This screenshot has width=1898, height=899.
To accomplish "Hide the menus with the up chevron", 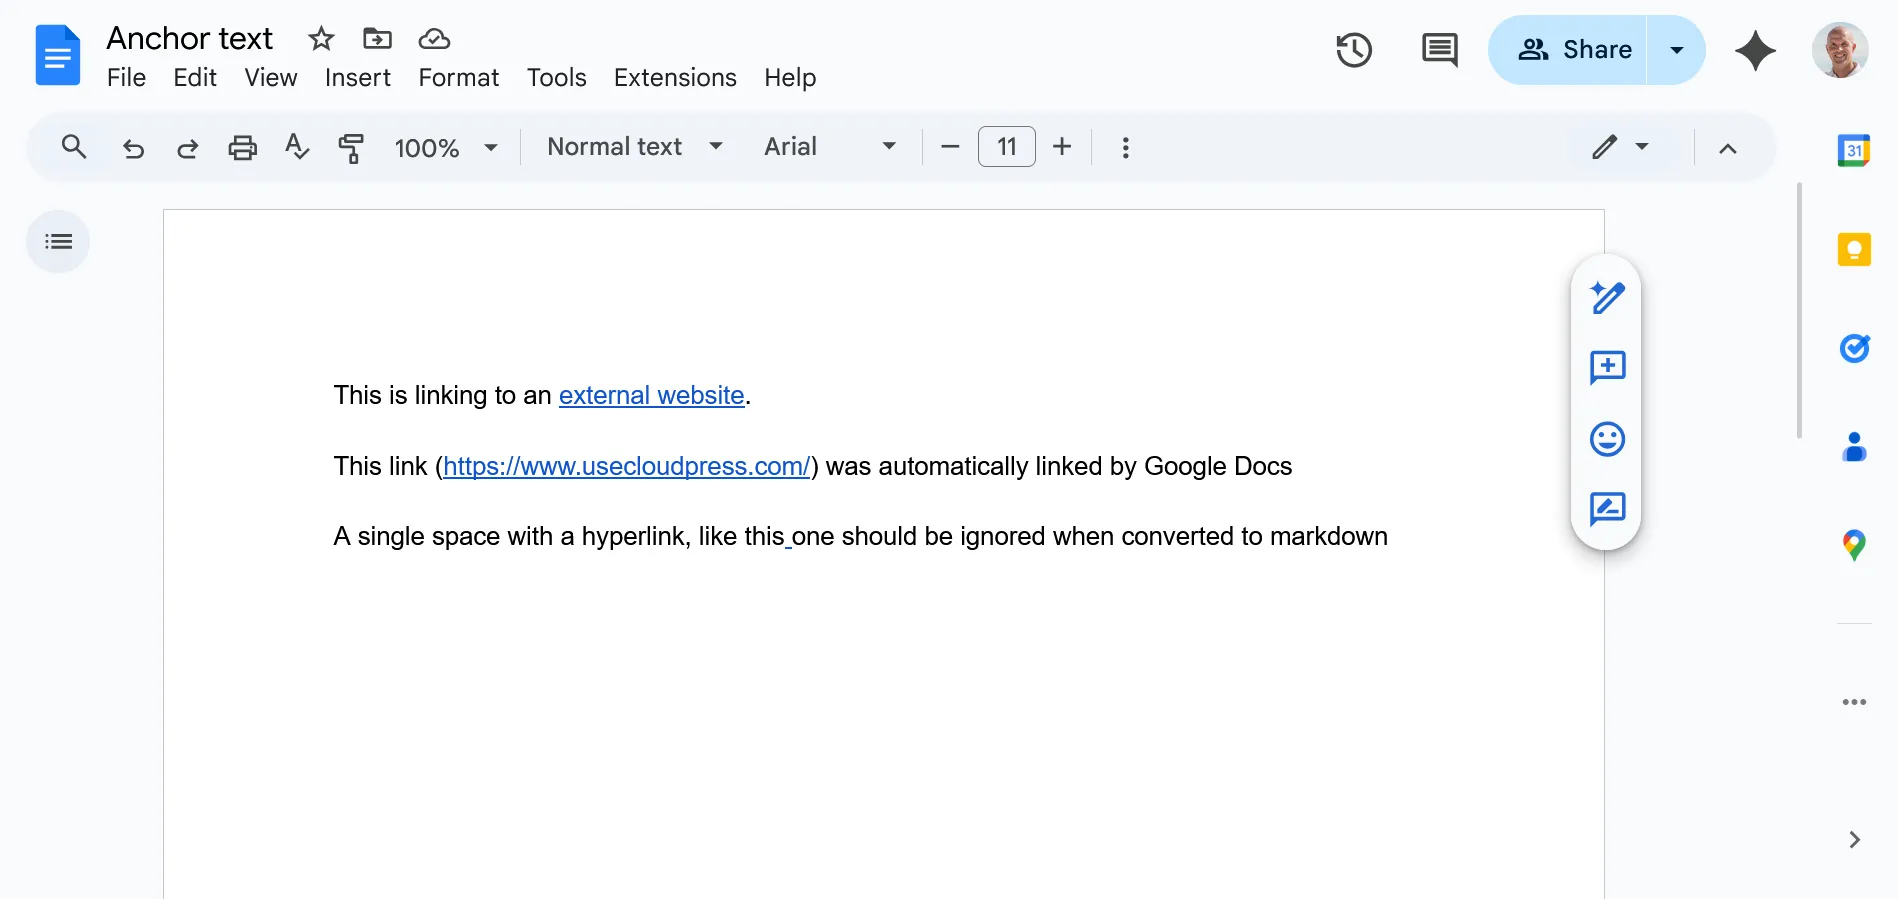I will 1727,148.
